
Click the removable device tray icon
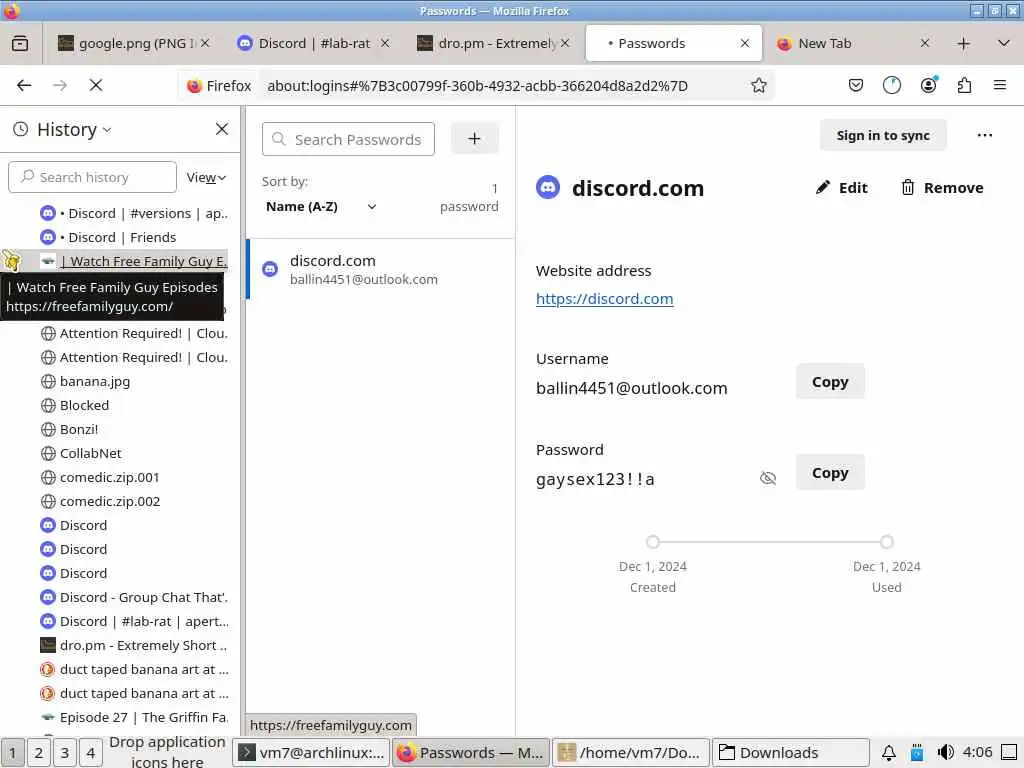[917, 753]
